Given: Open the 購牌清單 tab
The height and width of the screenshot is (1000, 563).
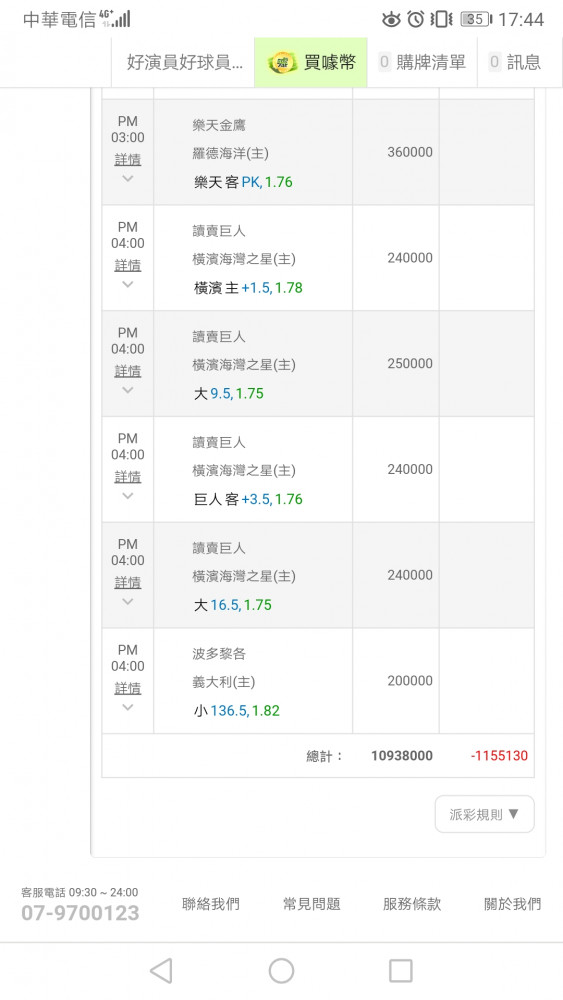Looking at the screenshot, I should pyautogui.click(x=422, y=62).
